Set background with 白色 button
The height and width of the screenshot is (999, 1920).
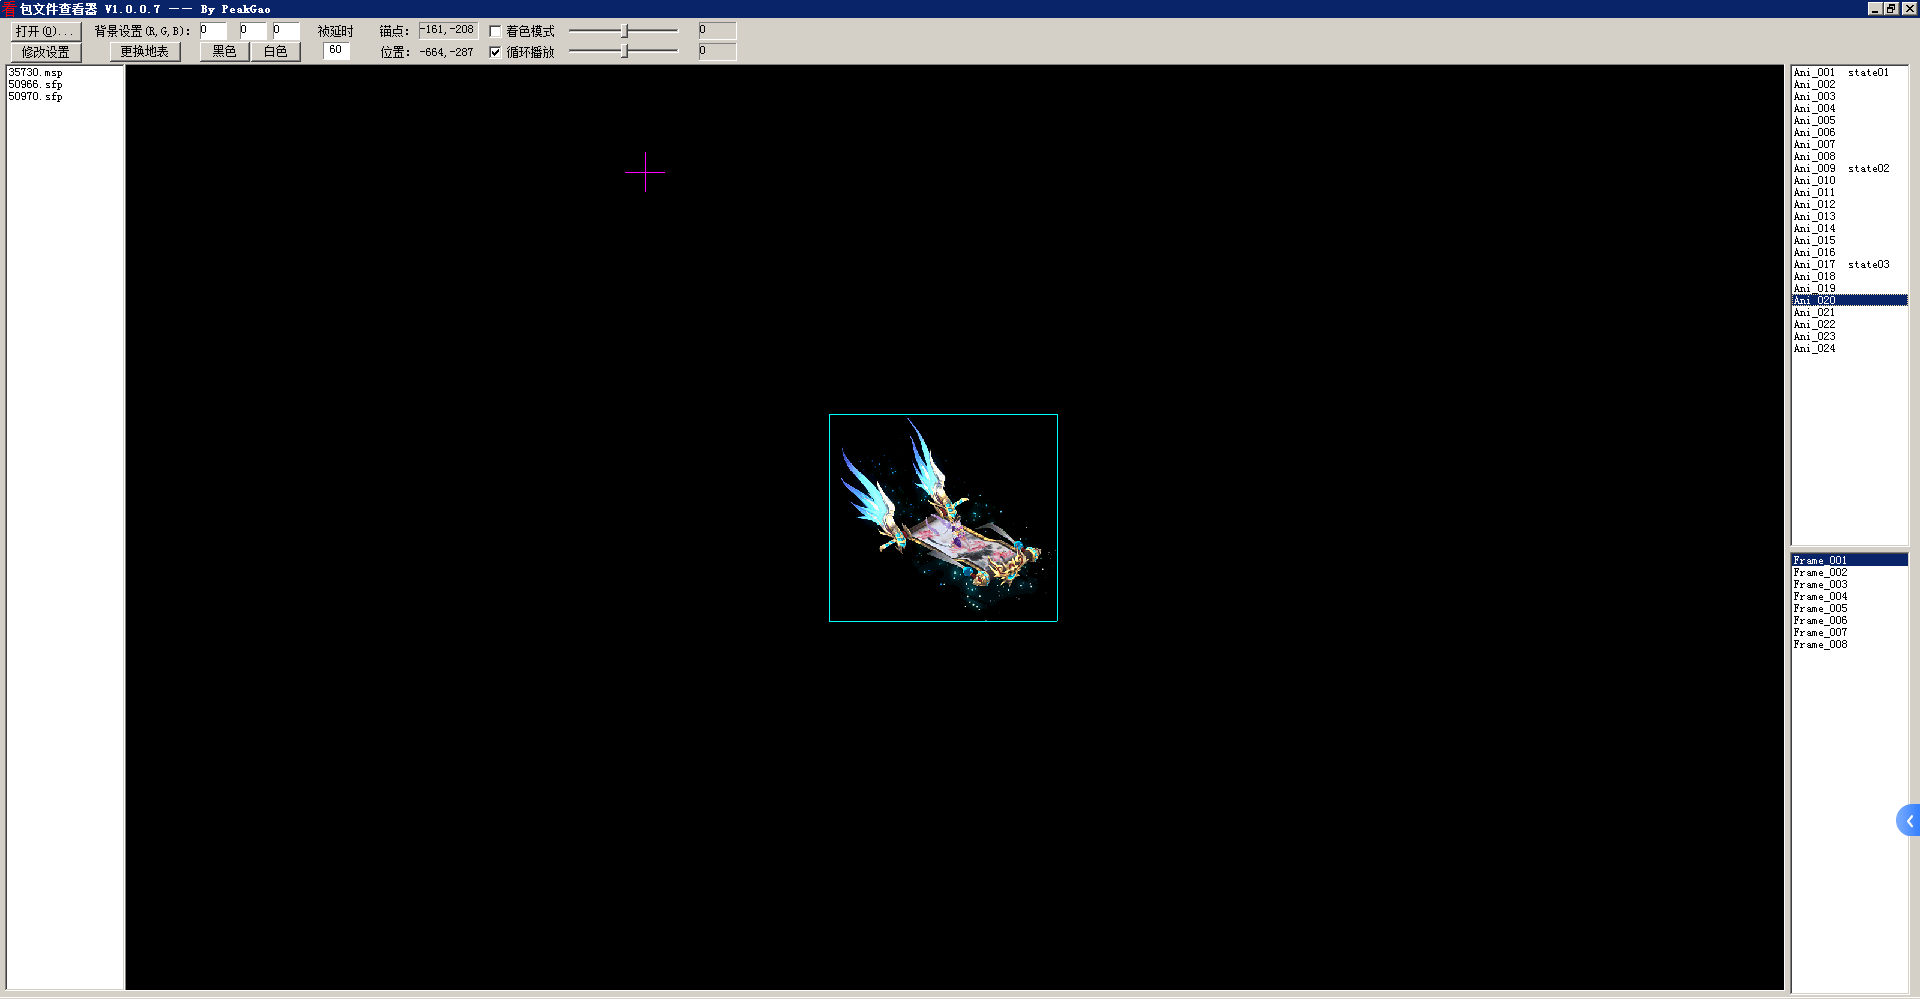click(275, 52)
